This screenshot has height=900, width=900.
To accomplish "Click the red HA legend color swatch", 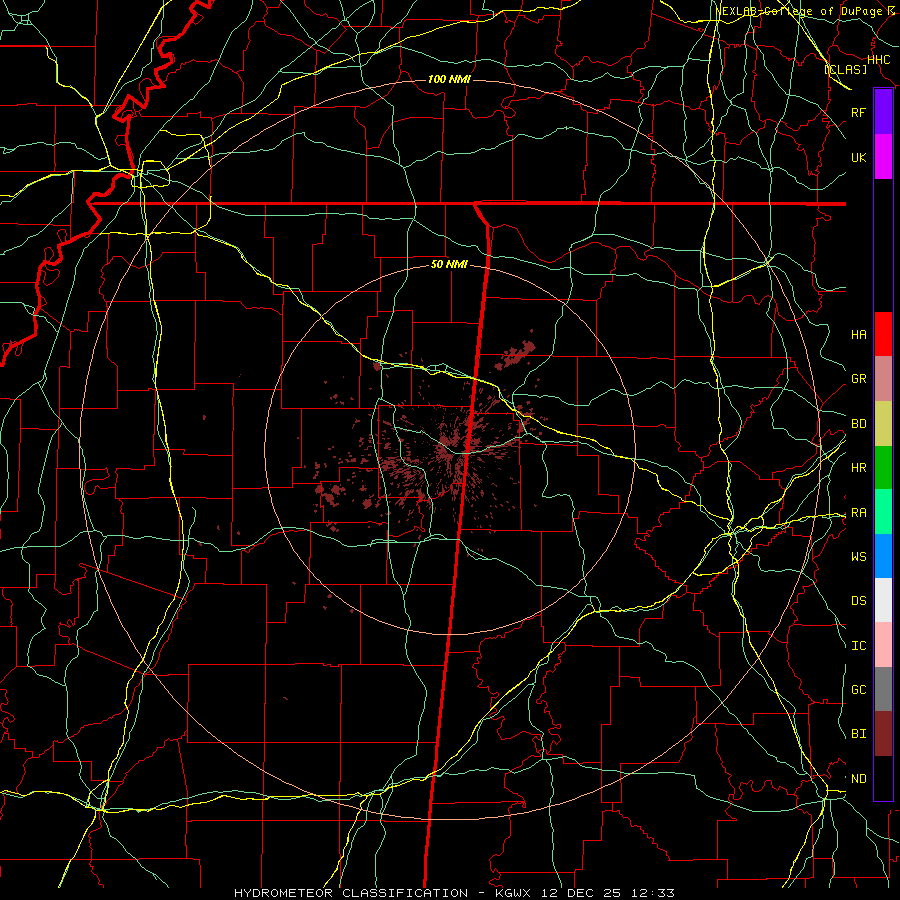I will [883, 334].
